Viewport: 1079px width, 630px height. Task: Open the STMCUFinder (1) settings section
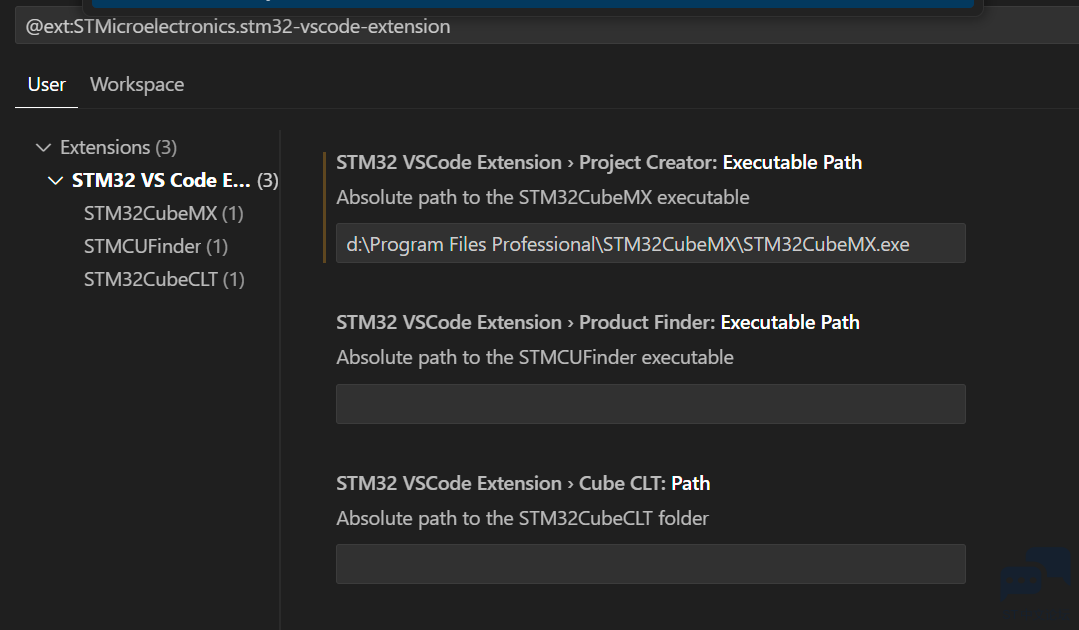click(x=156, y=246)
